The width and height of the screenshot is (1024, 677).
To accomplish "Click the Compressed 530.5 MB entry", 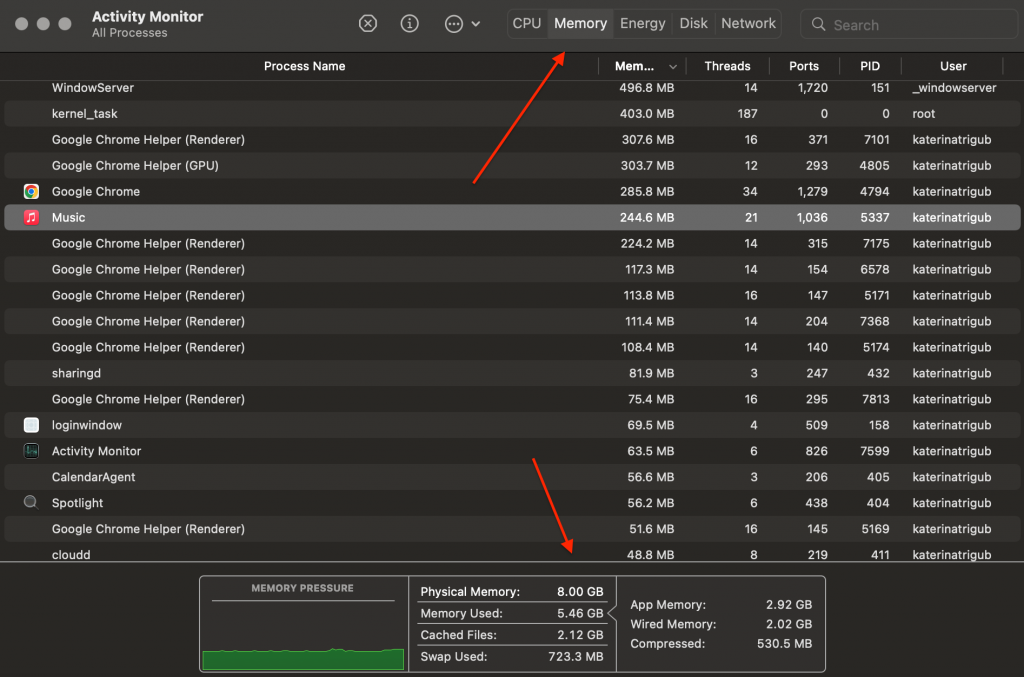I will [x=721, y=644].
